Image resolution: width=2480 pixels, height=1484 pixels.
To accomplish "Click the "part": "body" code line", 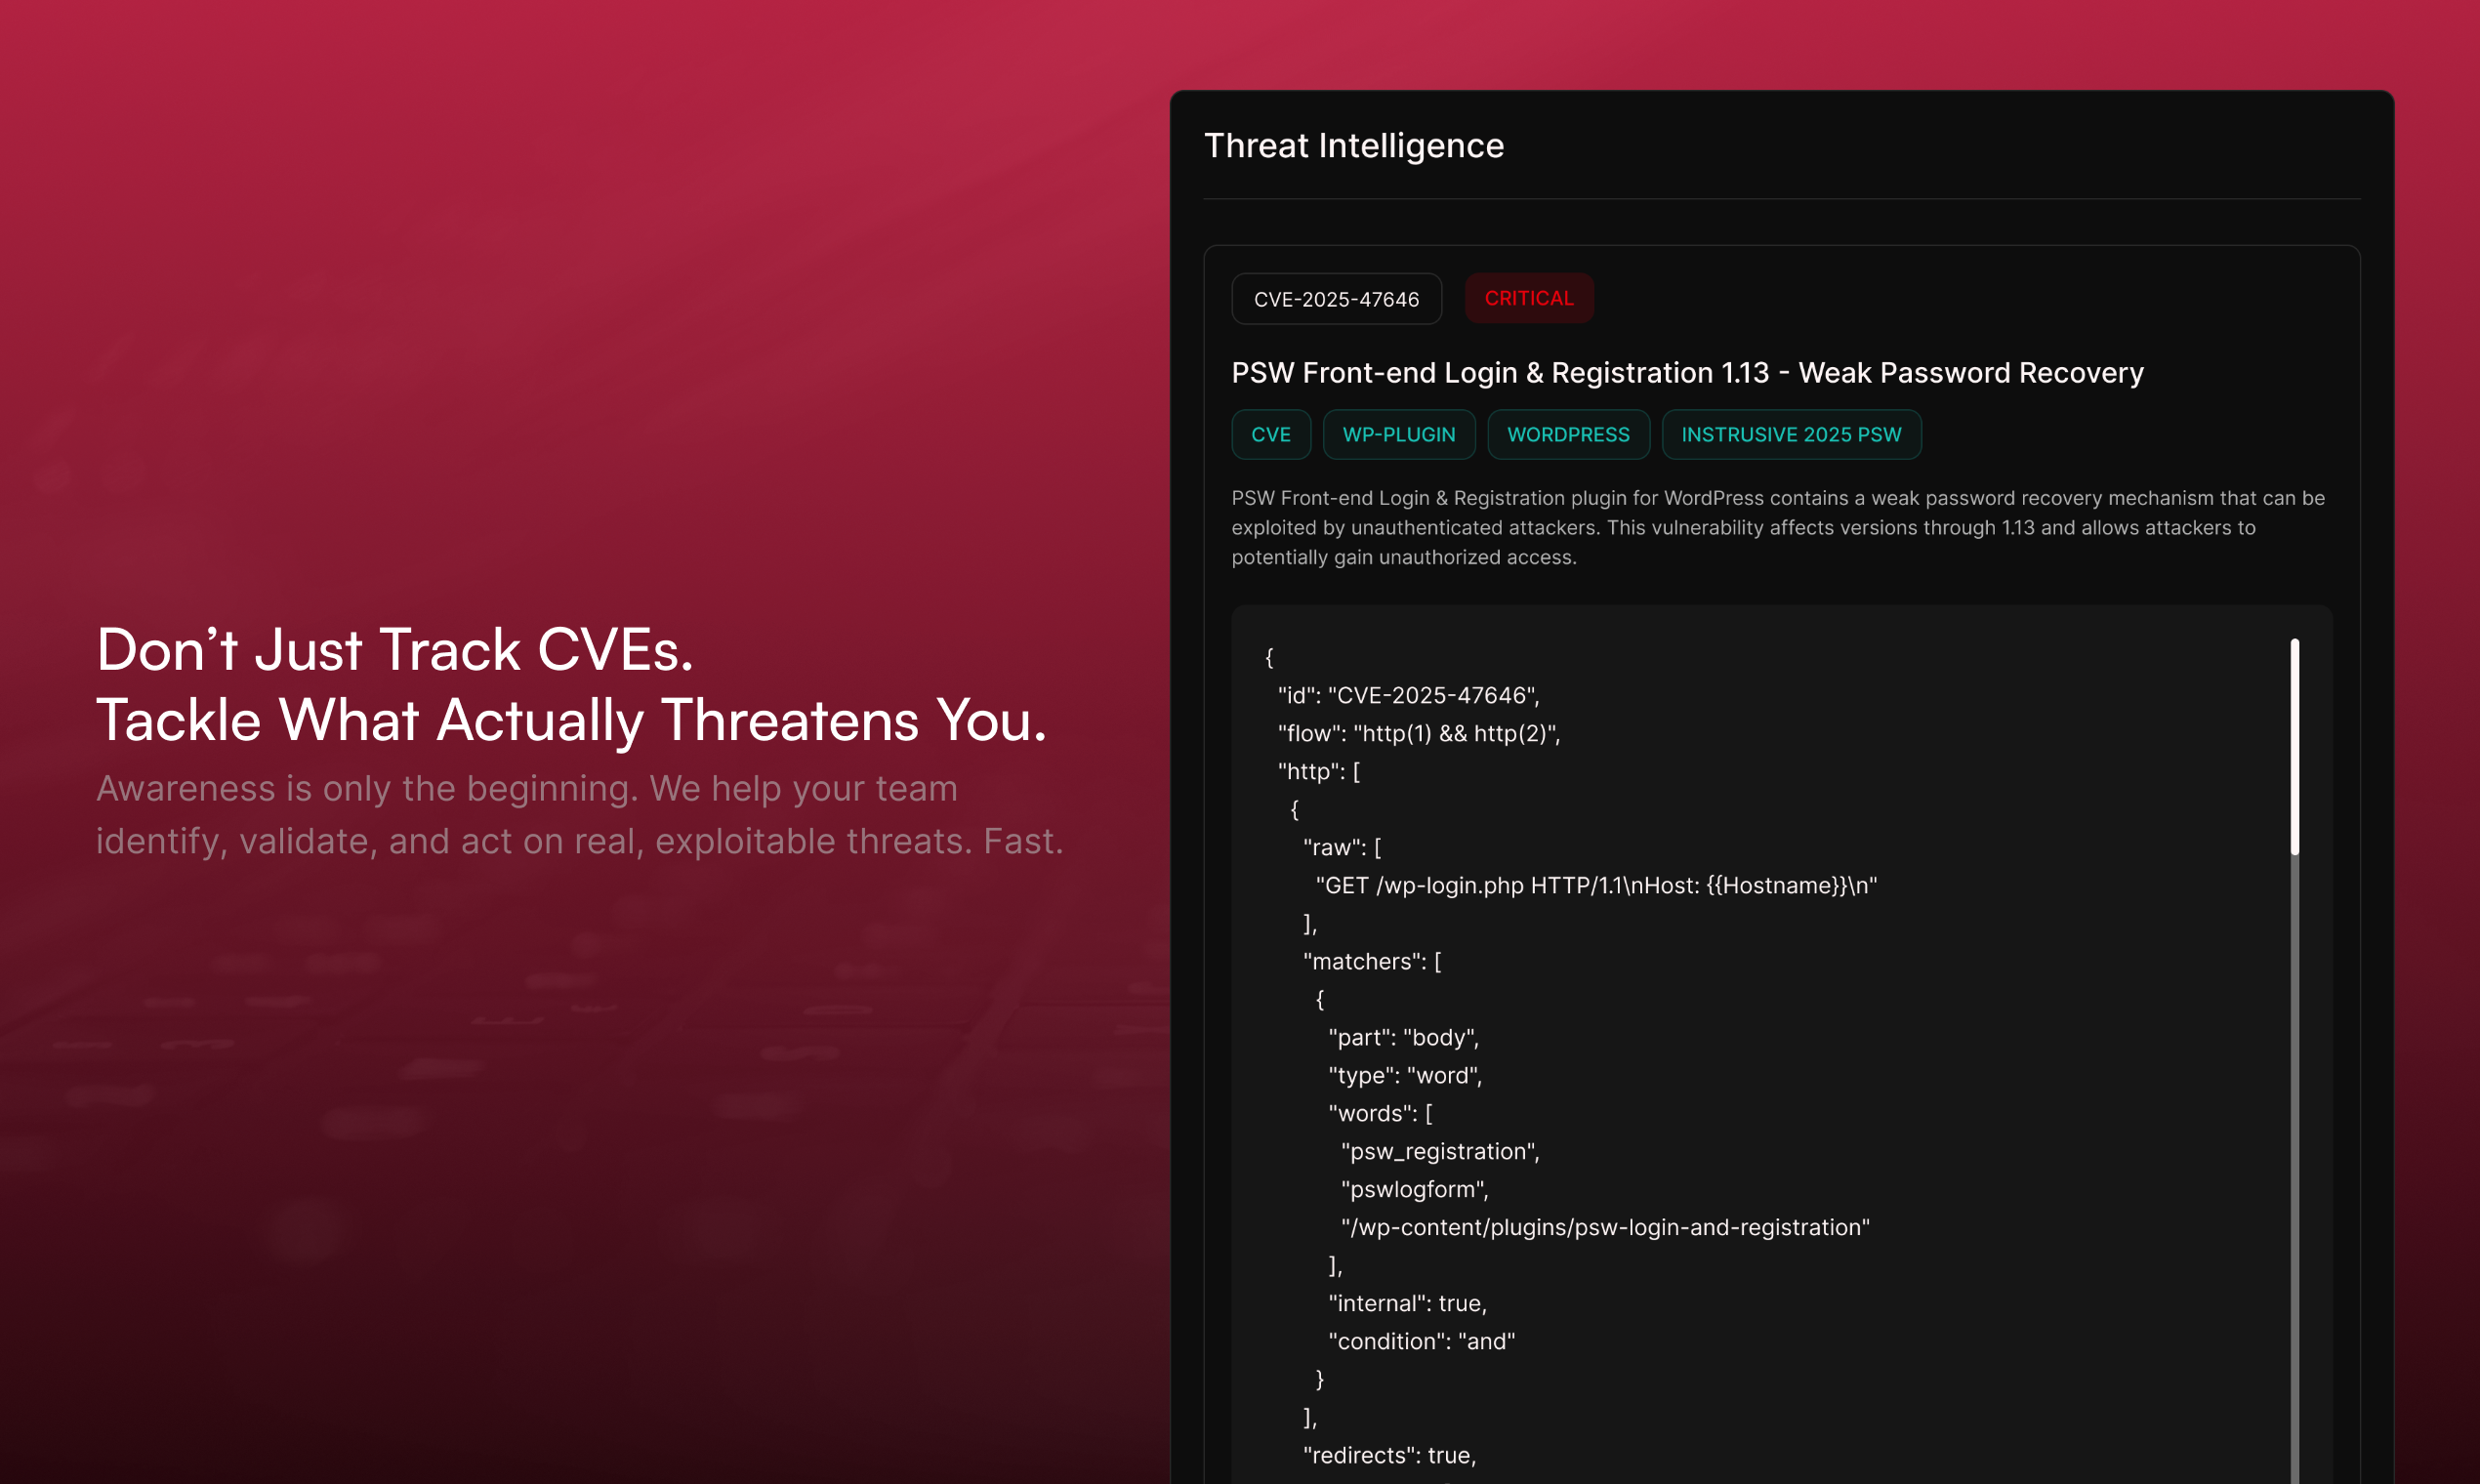I will coord(1403,1037).
